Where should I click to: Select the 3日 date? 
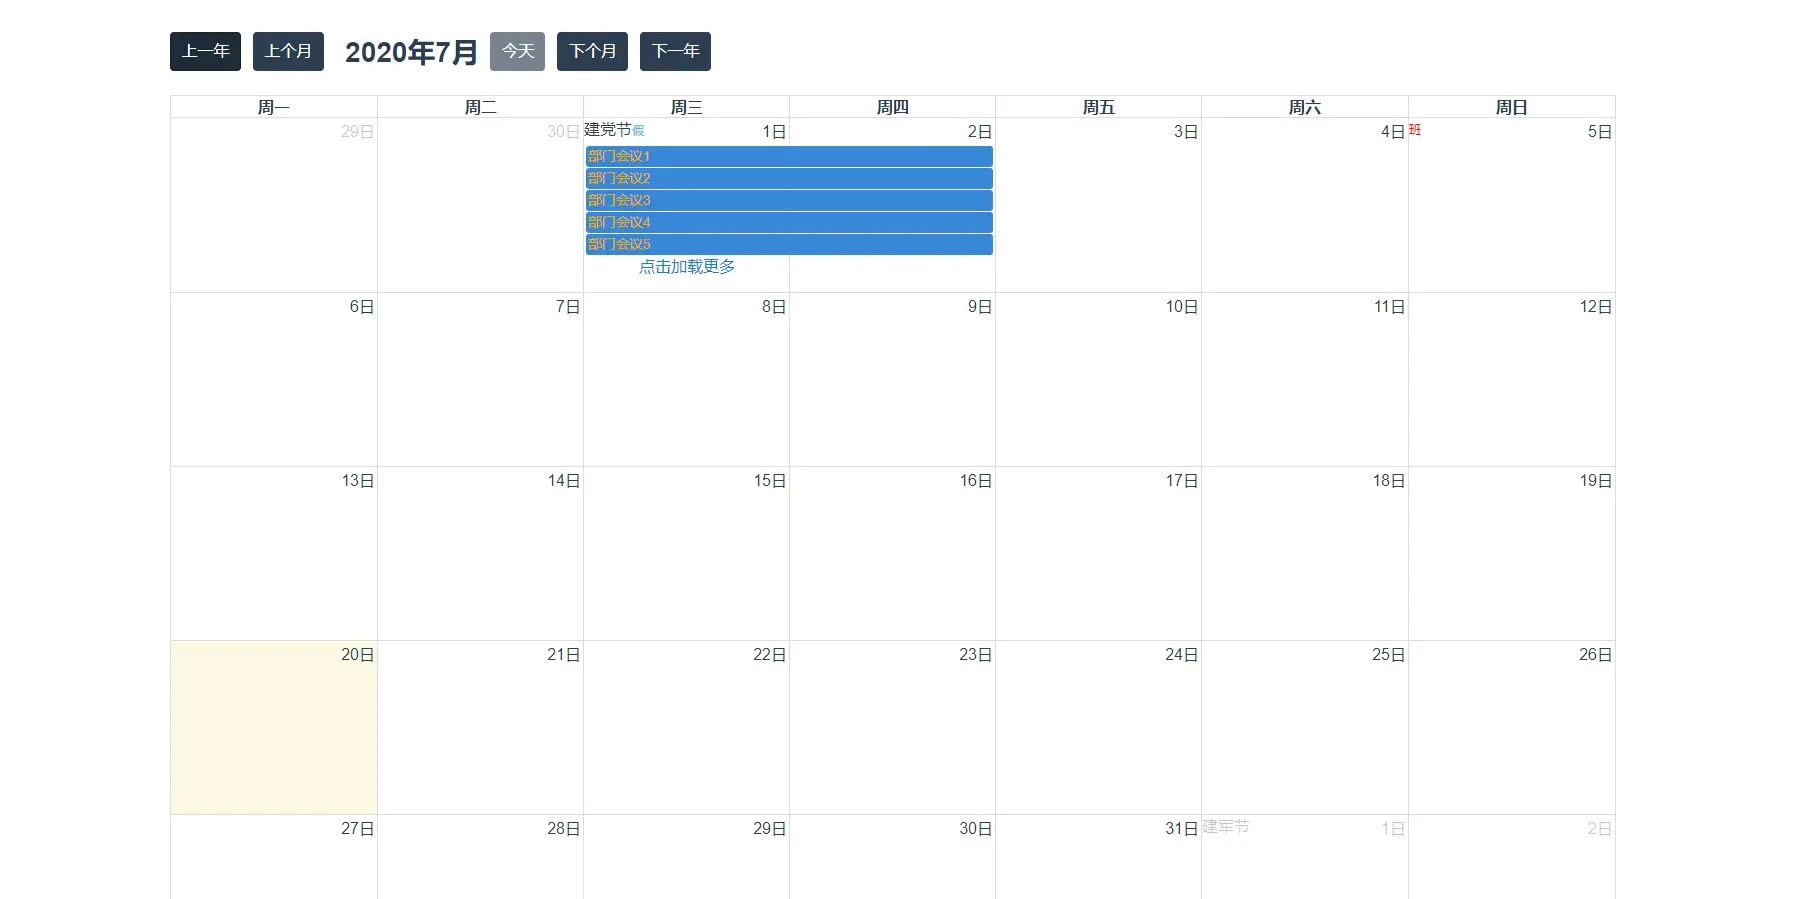tap(1185, 132)
